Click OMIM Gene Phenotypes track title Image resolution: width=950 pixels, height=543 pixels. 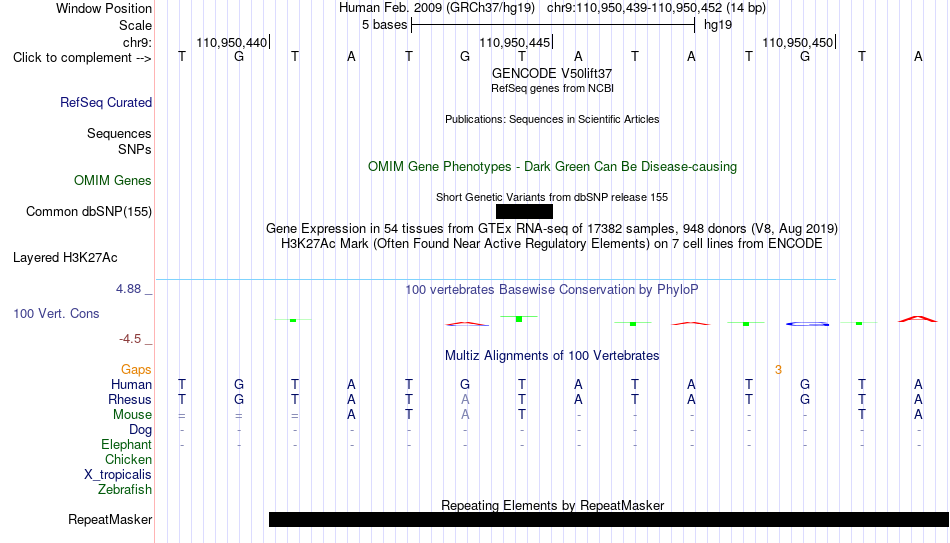click(552, 167)
